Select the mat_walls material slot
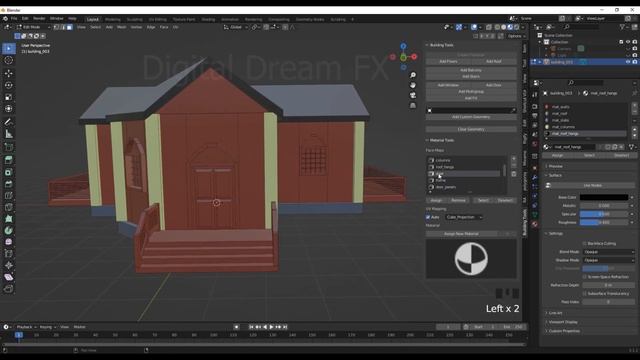 (x=585, y=107)
